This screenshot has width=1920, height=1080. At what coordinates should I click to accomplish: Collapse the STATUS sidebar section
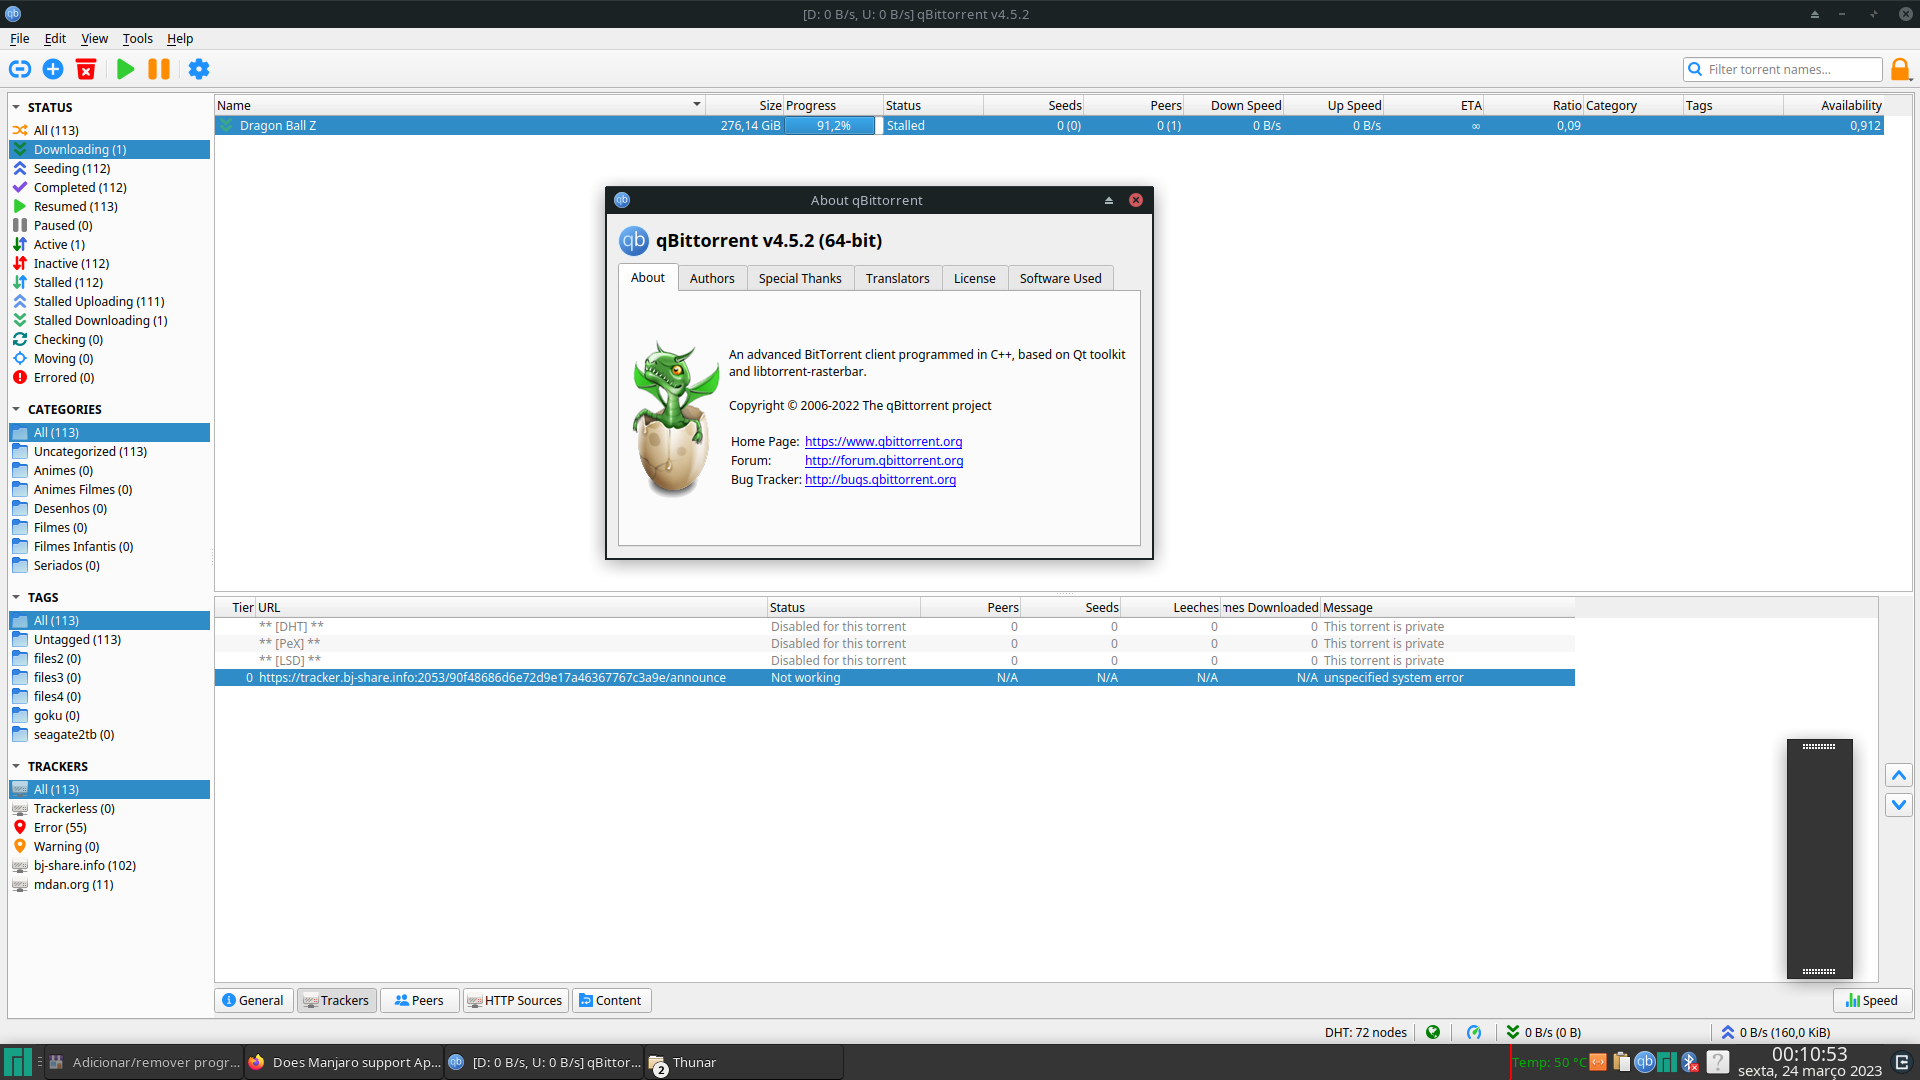[16, 107]
